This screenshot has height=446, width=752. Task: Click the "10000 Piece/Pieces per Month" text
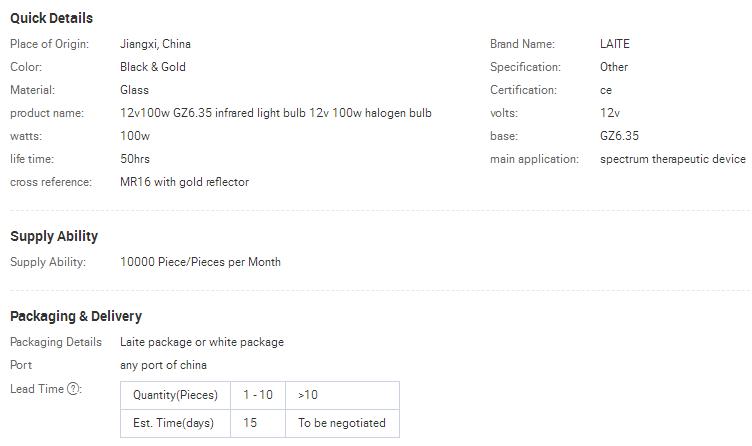pyautogui.click(x=200, y=262)
